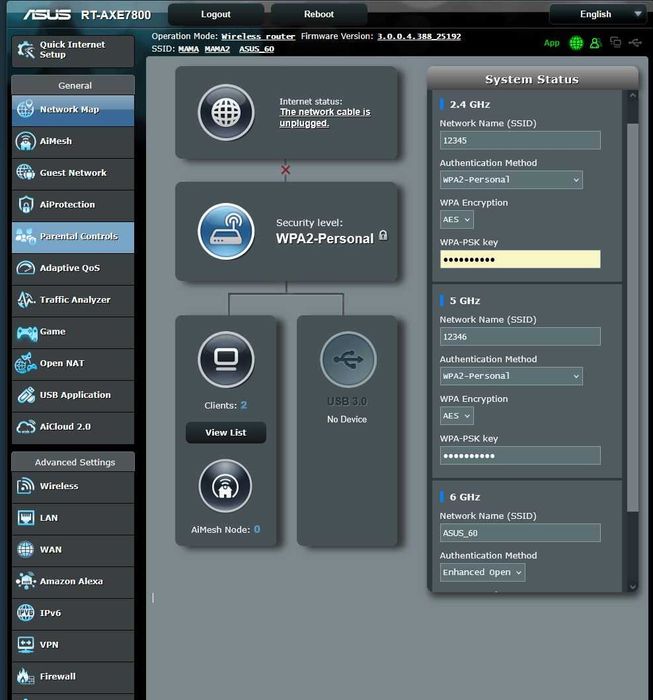The image size is (653, 700).
Task: Click the Internet globe icon in network map
Action: tap(226, 112)
